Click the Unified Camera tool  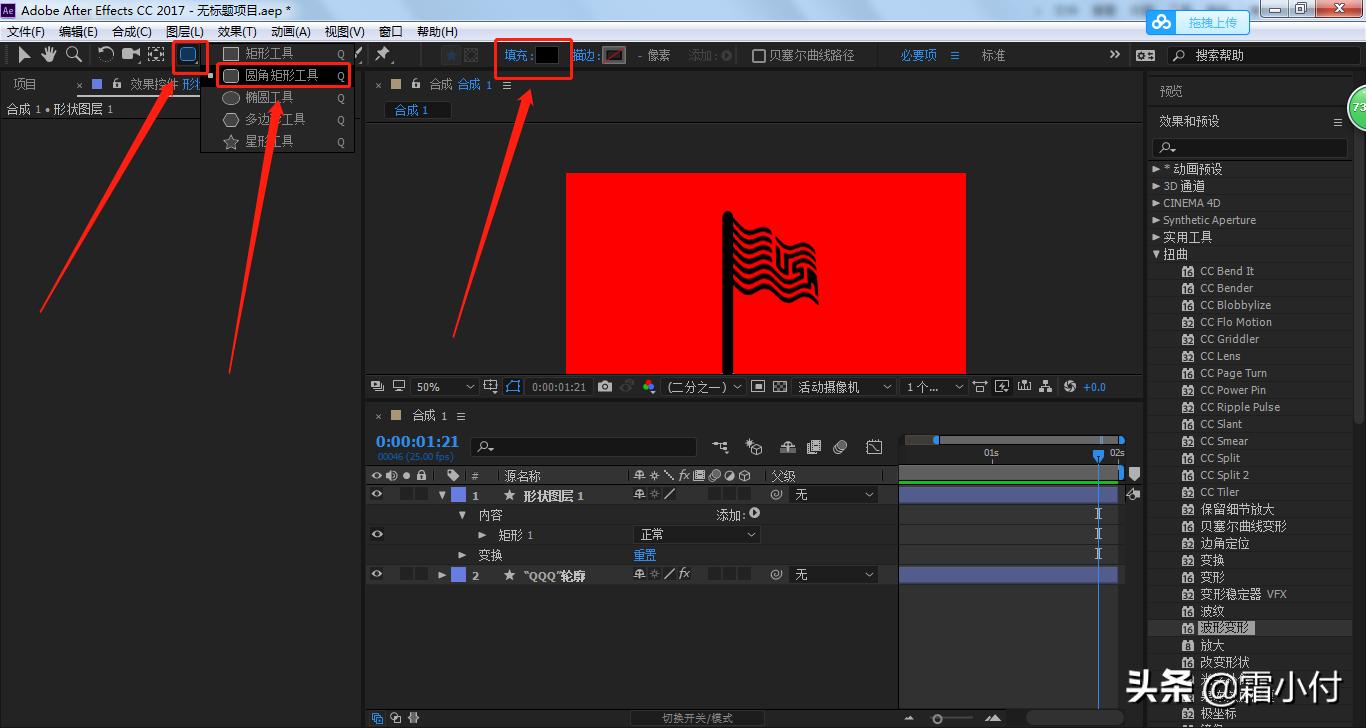click(x=131, y=55)
